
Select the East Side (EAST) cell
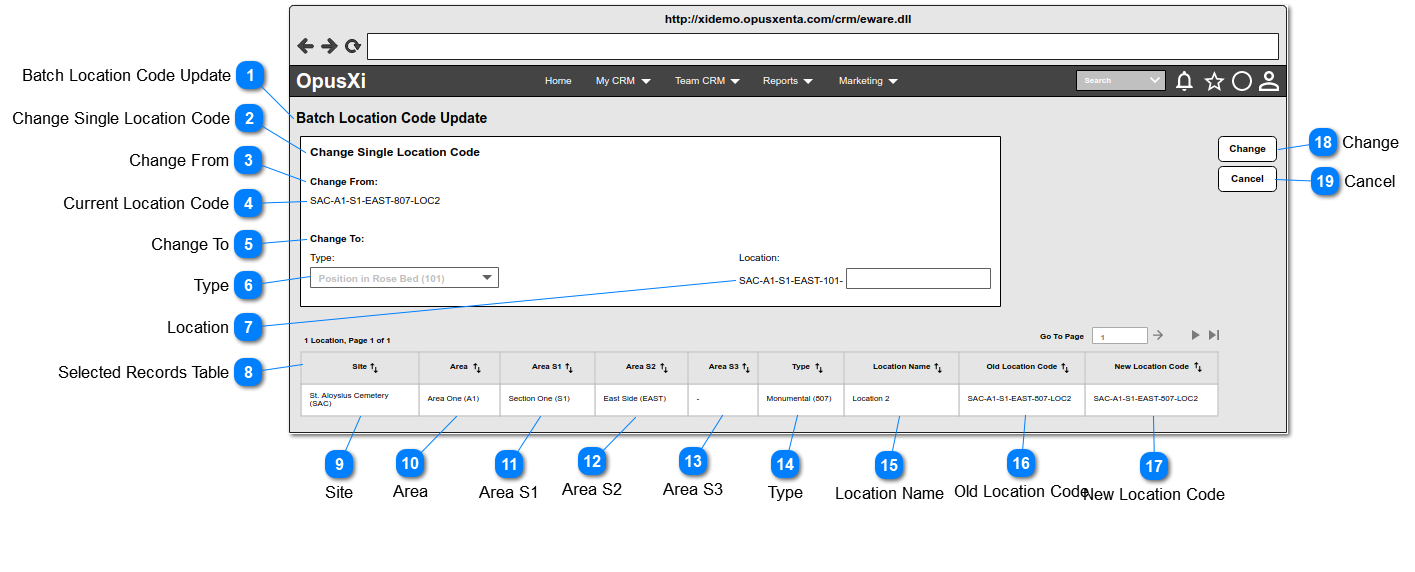pyautogui.click(x=641, y=399)
